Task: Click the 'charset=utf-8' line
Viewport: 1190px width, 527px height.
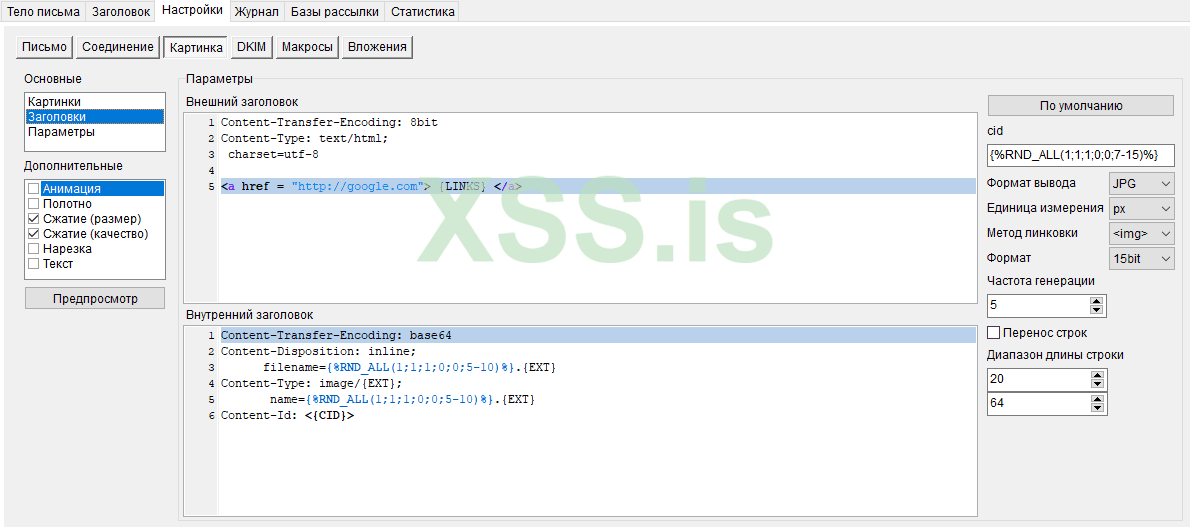Action: (273, 154)
